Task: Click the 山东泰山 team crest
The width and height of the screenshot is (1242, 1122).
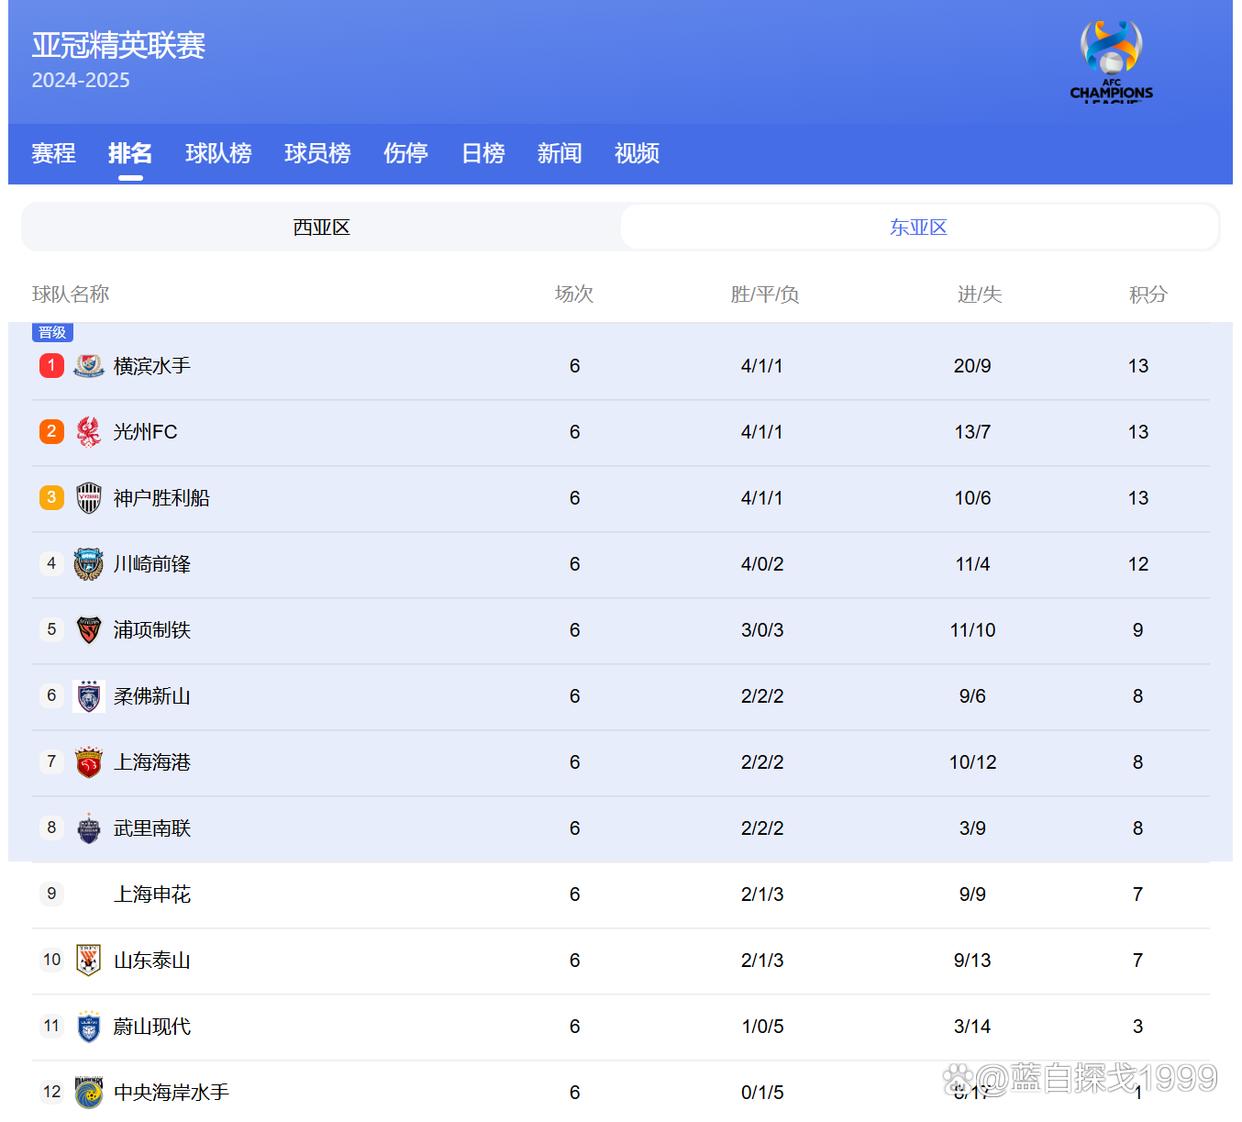Action: pyautogui.click(x=89, y=960)
